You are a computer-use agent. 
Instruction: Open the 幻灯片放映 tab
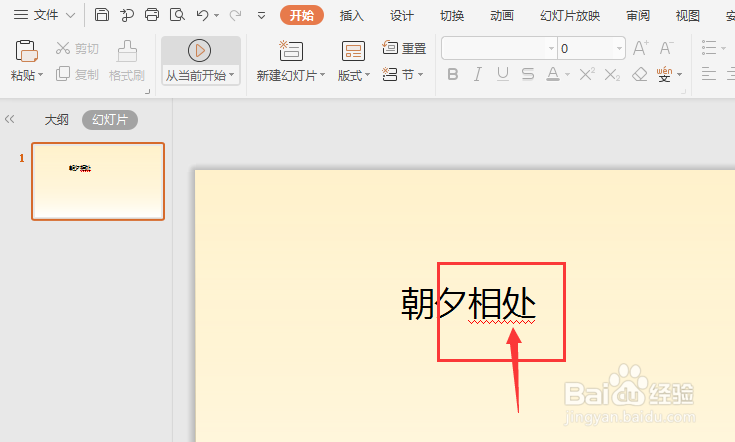(x=570, y=15)
